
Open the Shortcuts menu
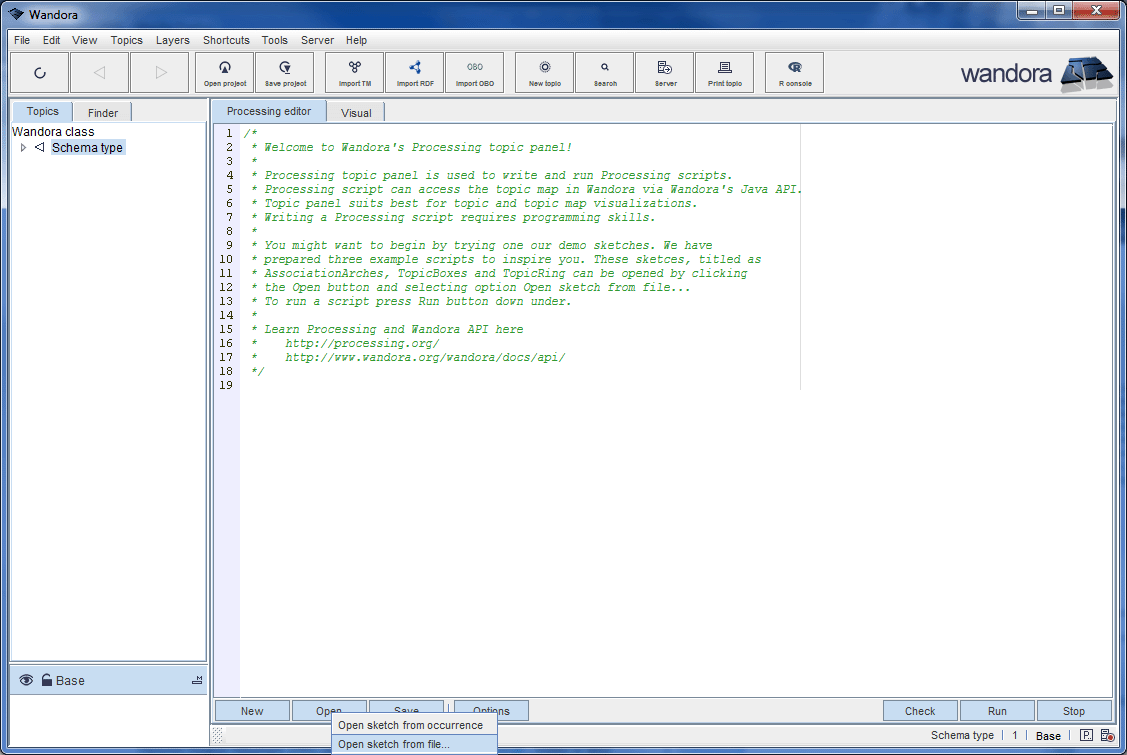point(226,40)
